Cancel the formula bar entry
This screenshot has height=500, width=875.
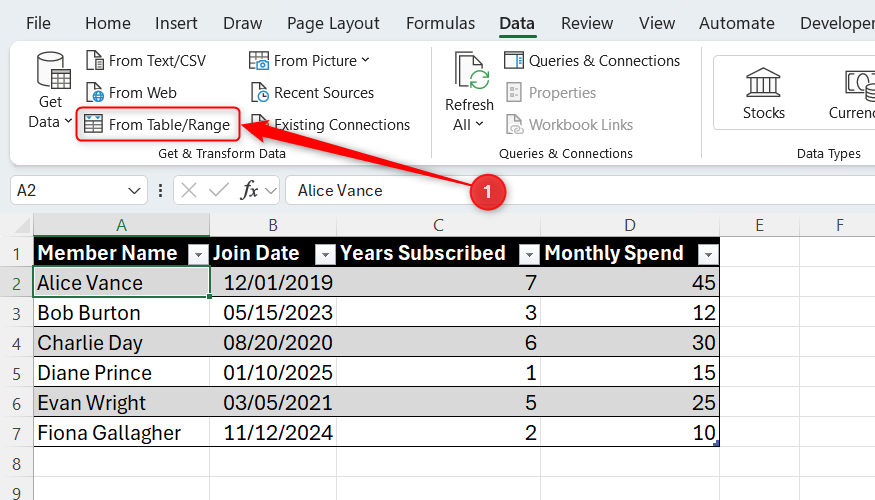point(189,191)
